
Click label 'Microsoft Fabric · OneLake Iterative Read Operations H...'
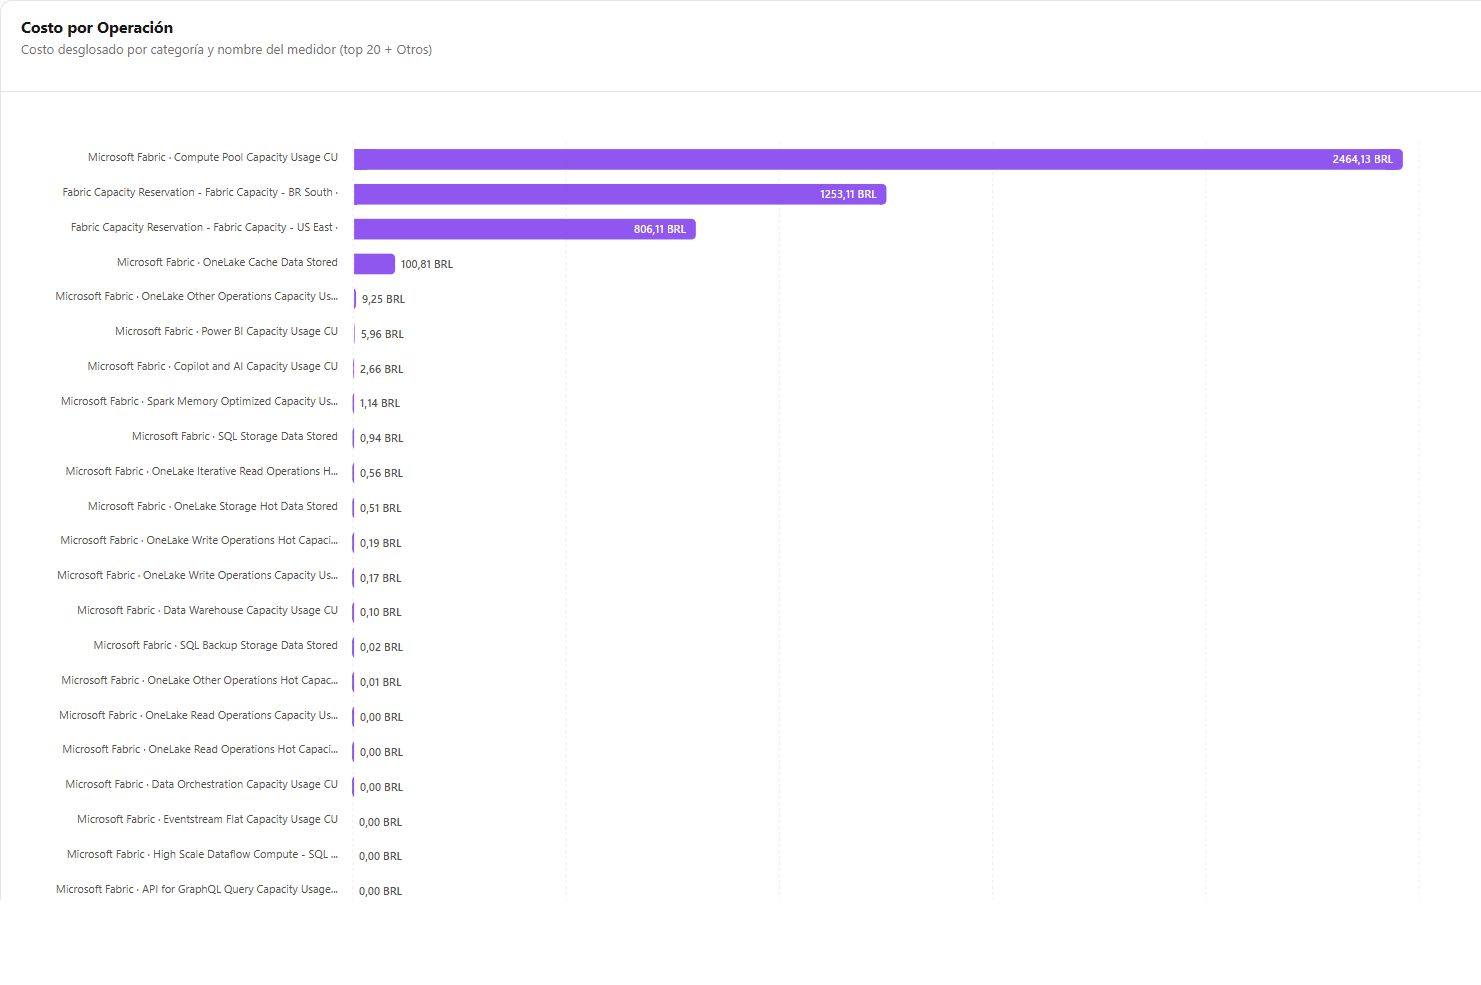pyautogui.click(x=202, y=472)
